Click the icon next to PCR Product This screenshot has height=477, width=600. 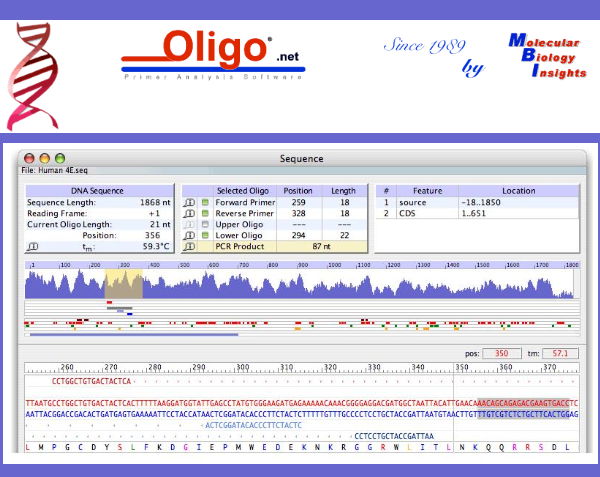189,246
